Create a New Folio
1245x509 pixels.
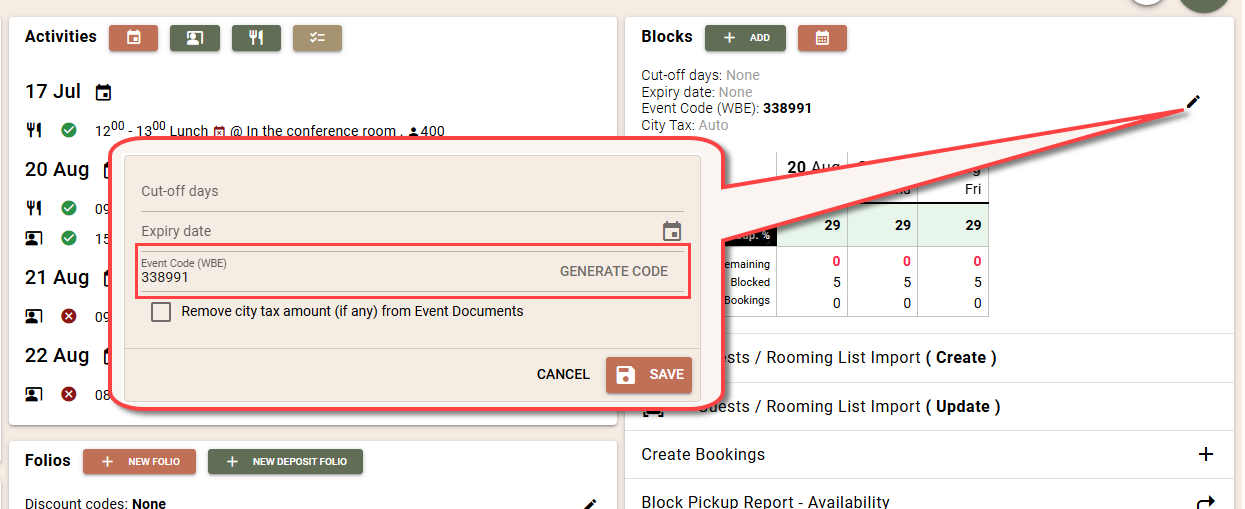pyautogui.click(x=139, y=462)
